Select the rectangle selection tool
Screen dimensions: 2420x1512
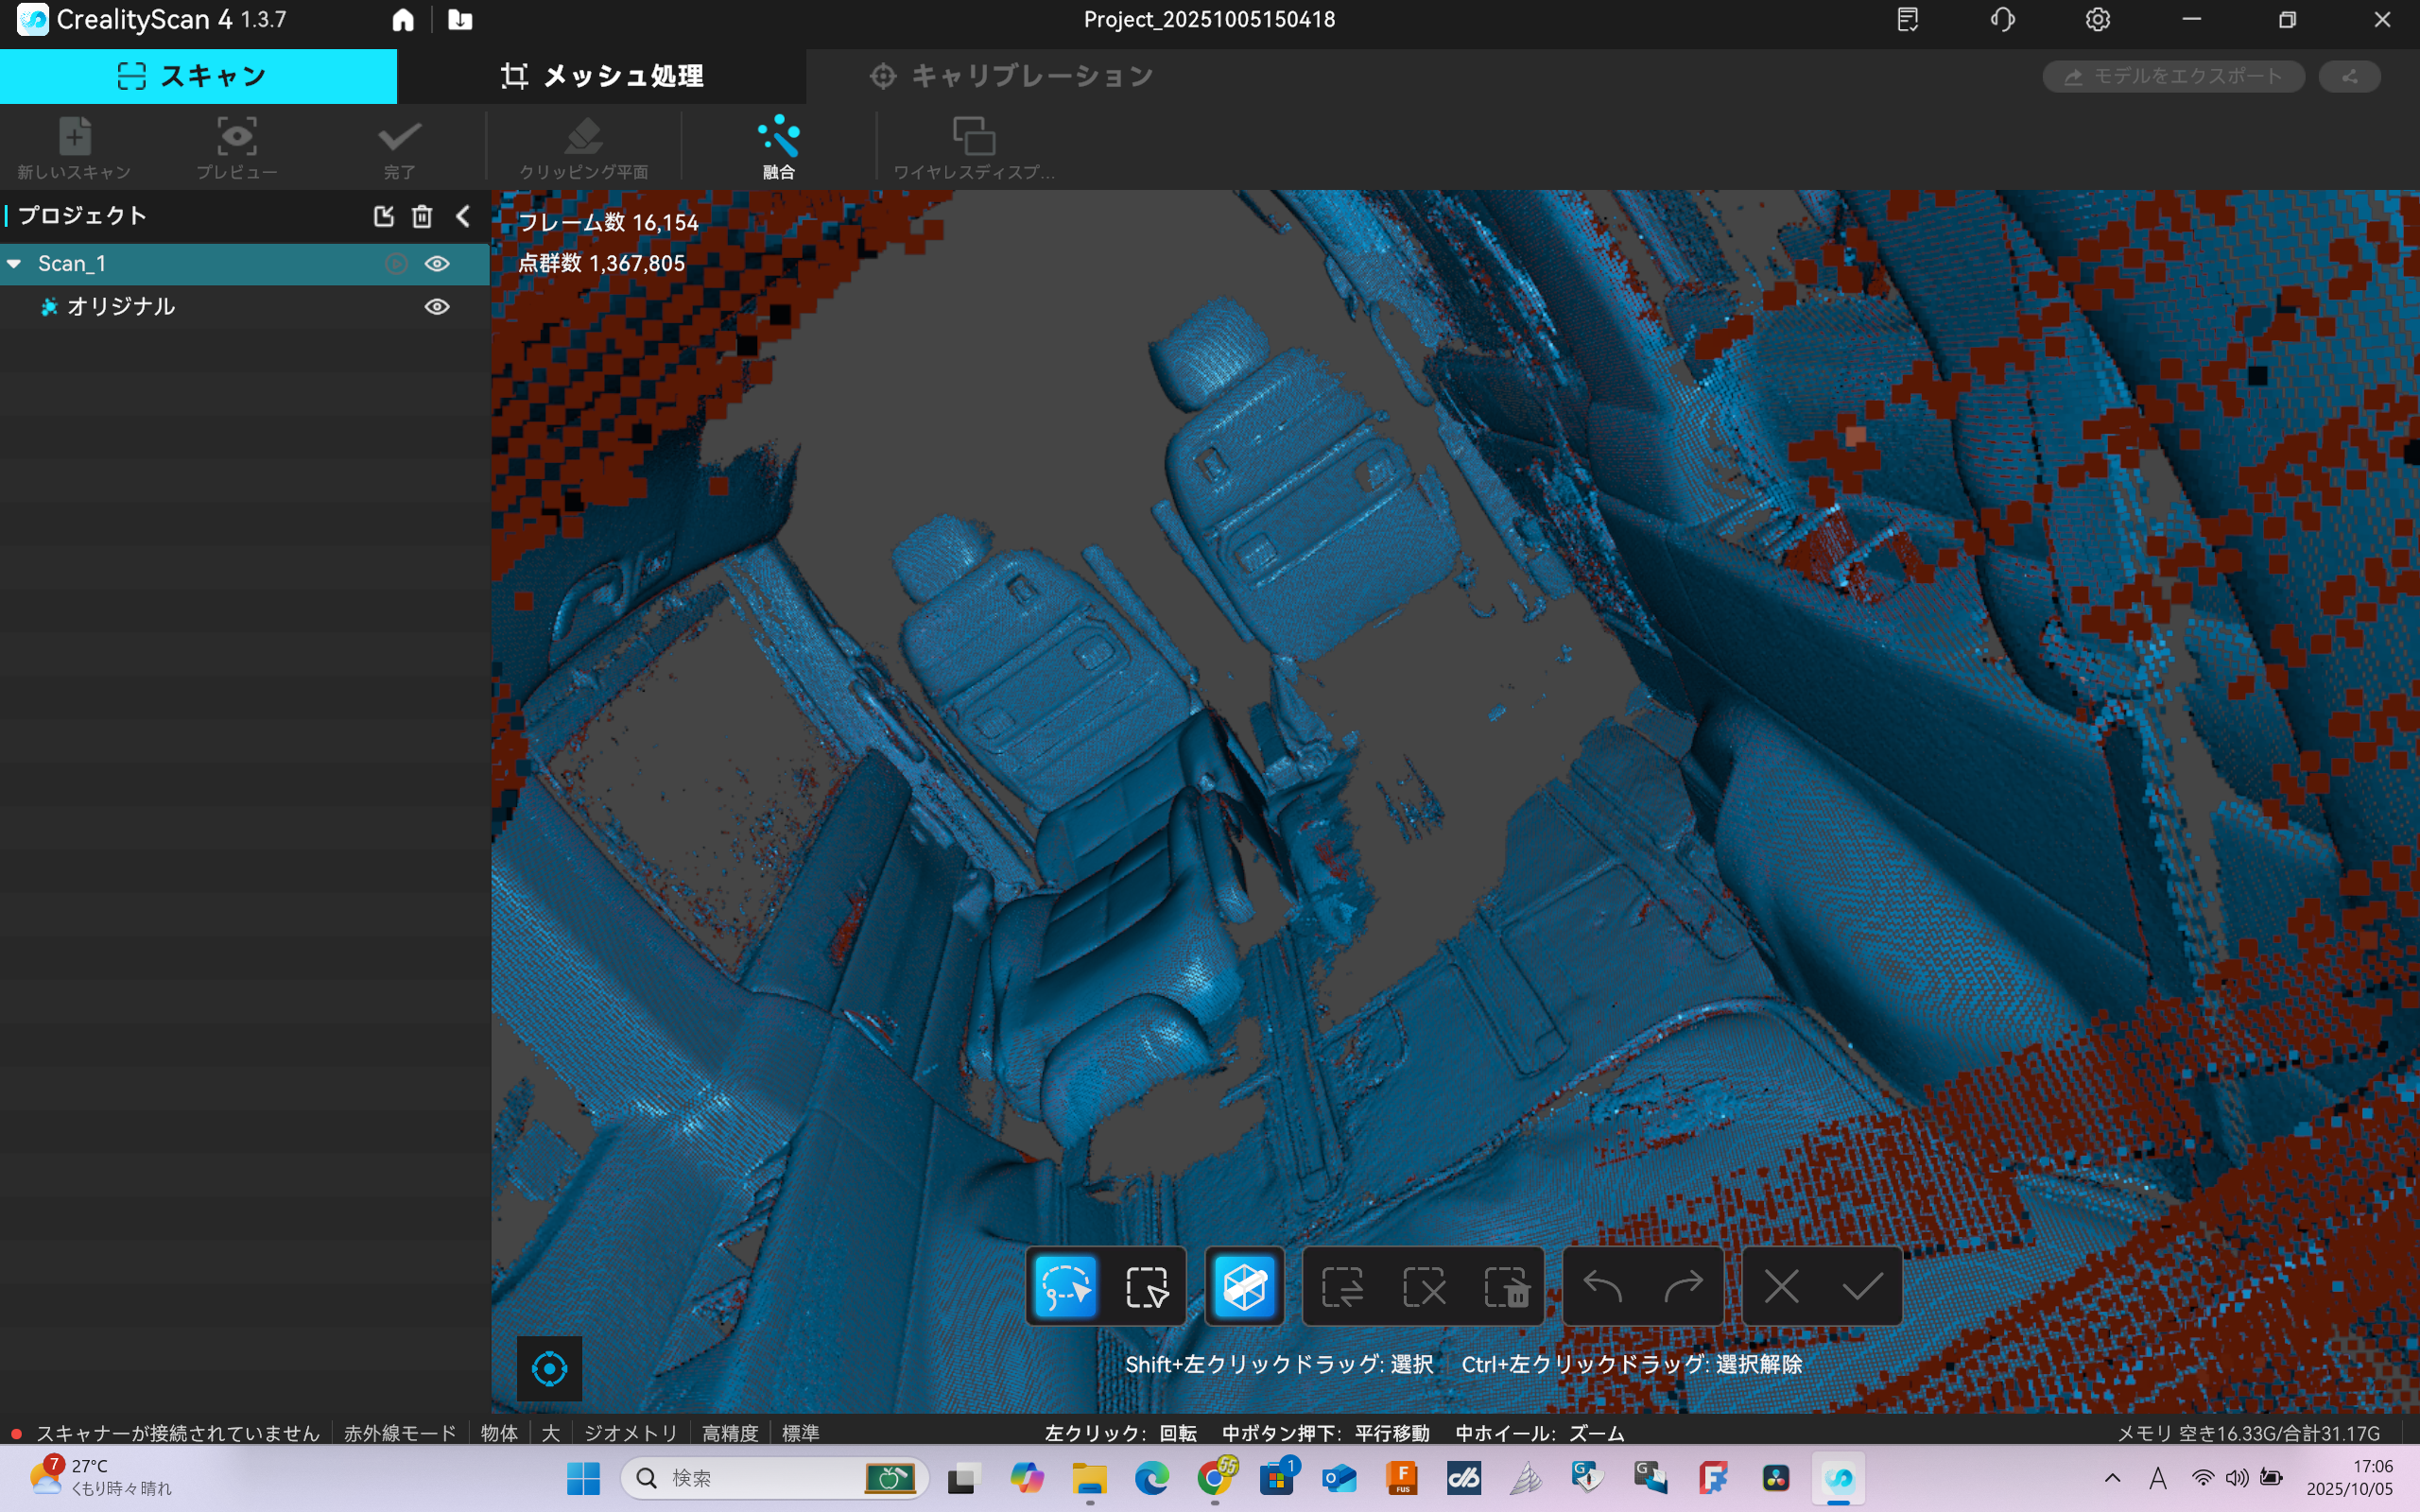tap(1146, 1287)
